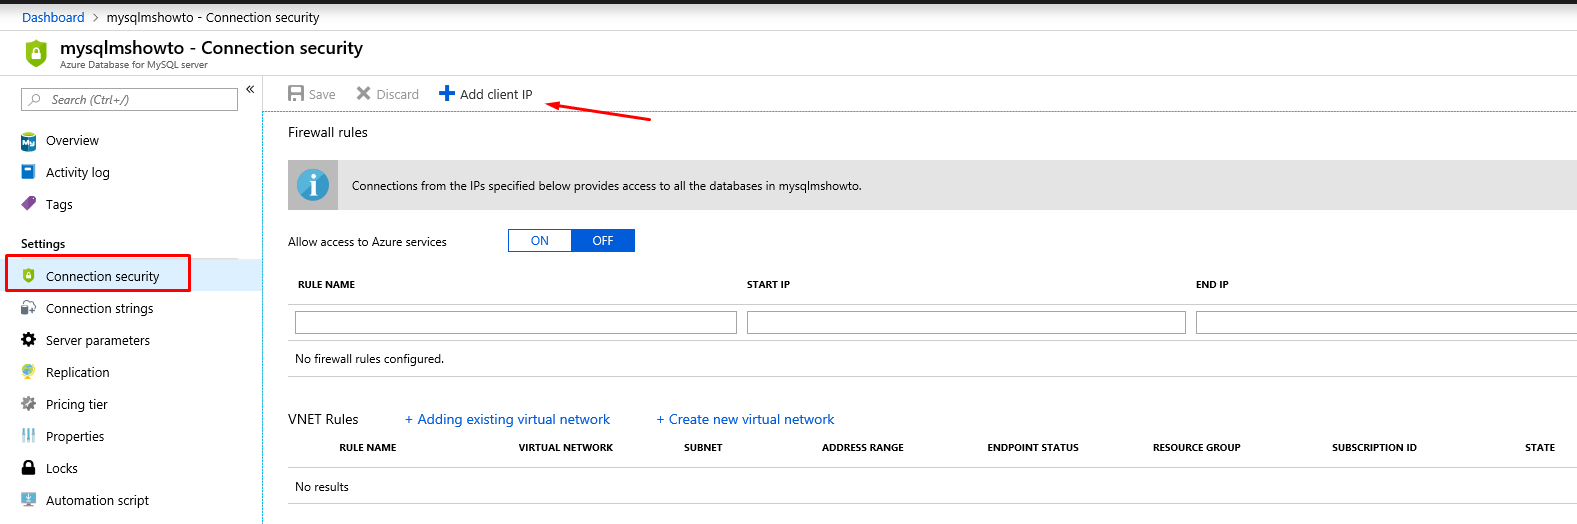Screen dimensions: 1577x524
Task: Click the Pricing tier gear icon
Action: 28,404
